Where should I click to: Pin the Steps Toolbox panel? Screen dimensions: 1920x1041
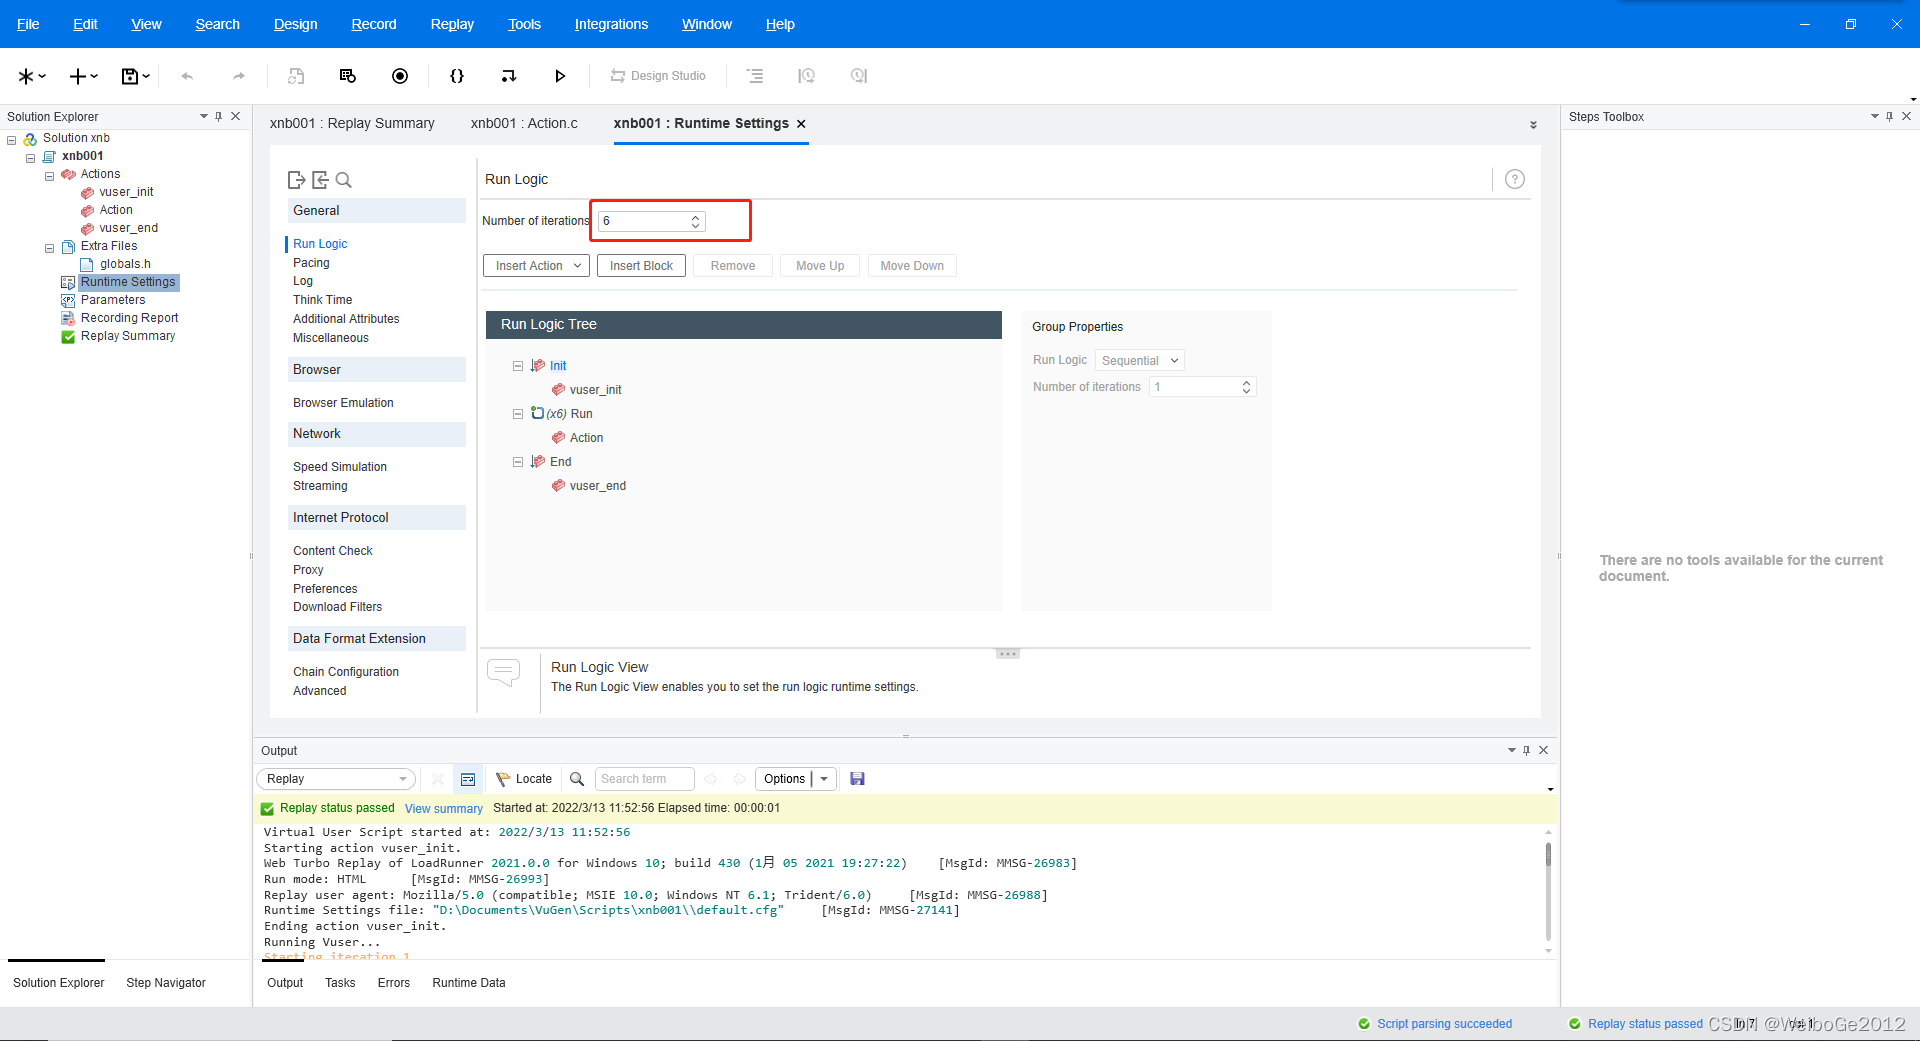(1889, 117)
